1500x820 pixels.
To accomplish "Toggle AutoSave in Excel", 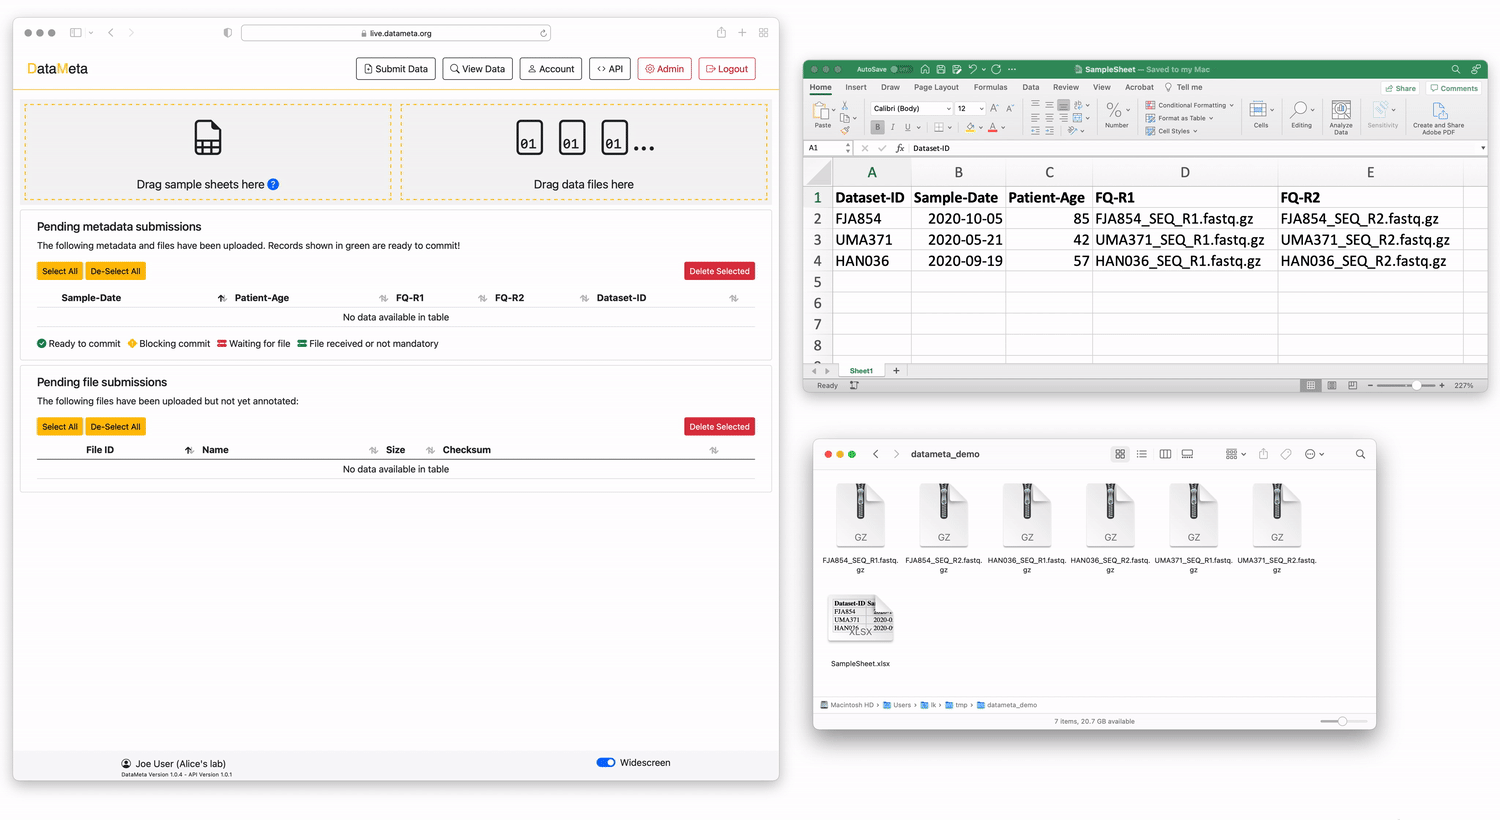I will coord(900,70).
